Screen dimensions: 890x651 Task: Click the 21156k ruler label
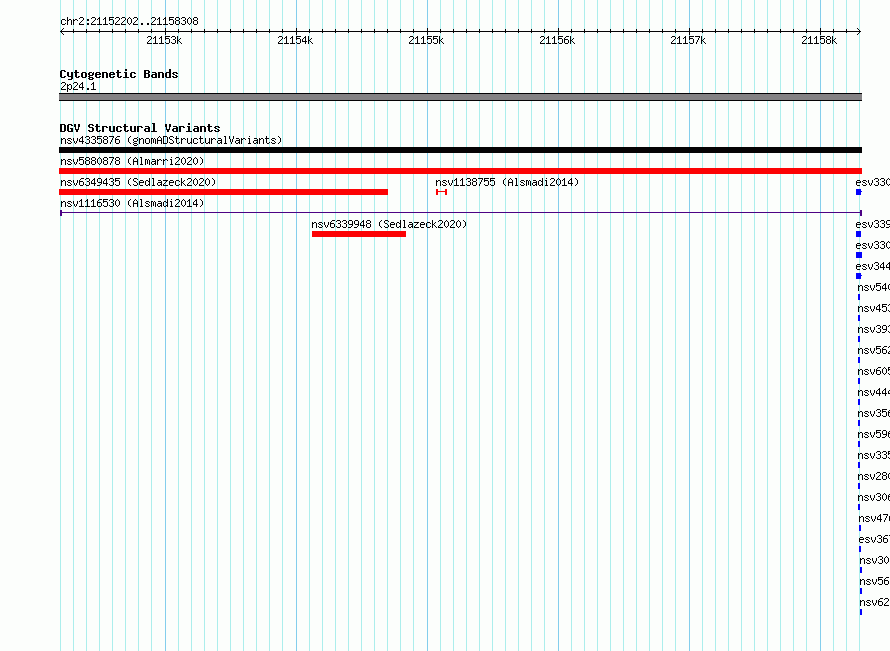click(x=557, y=40)
